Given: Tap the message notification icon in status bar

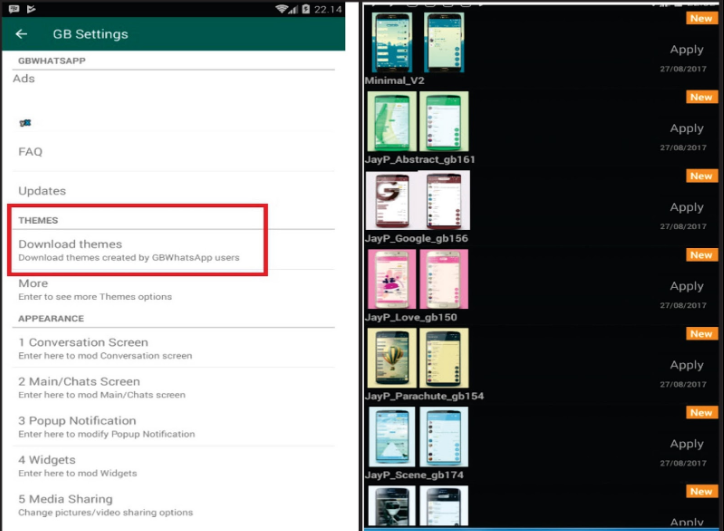Looking at the screenshot, I should (x=14, y=9).
